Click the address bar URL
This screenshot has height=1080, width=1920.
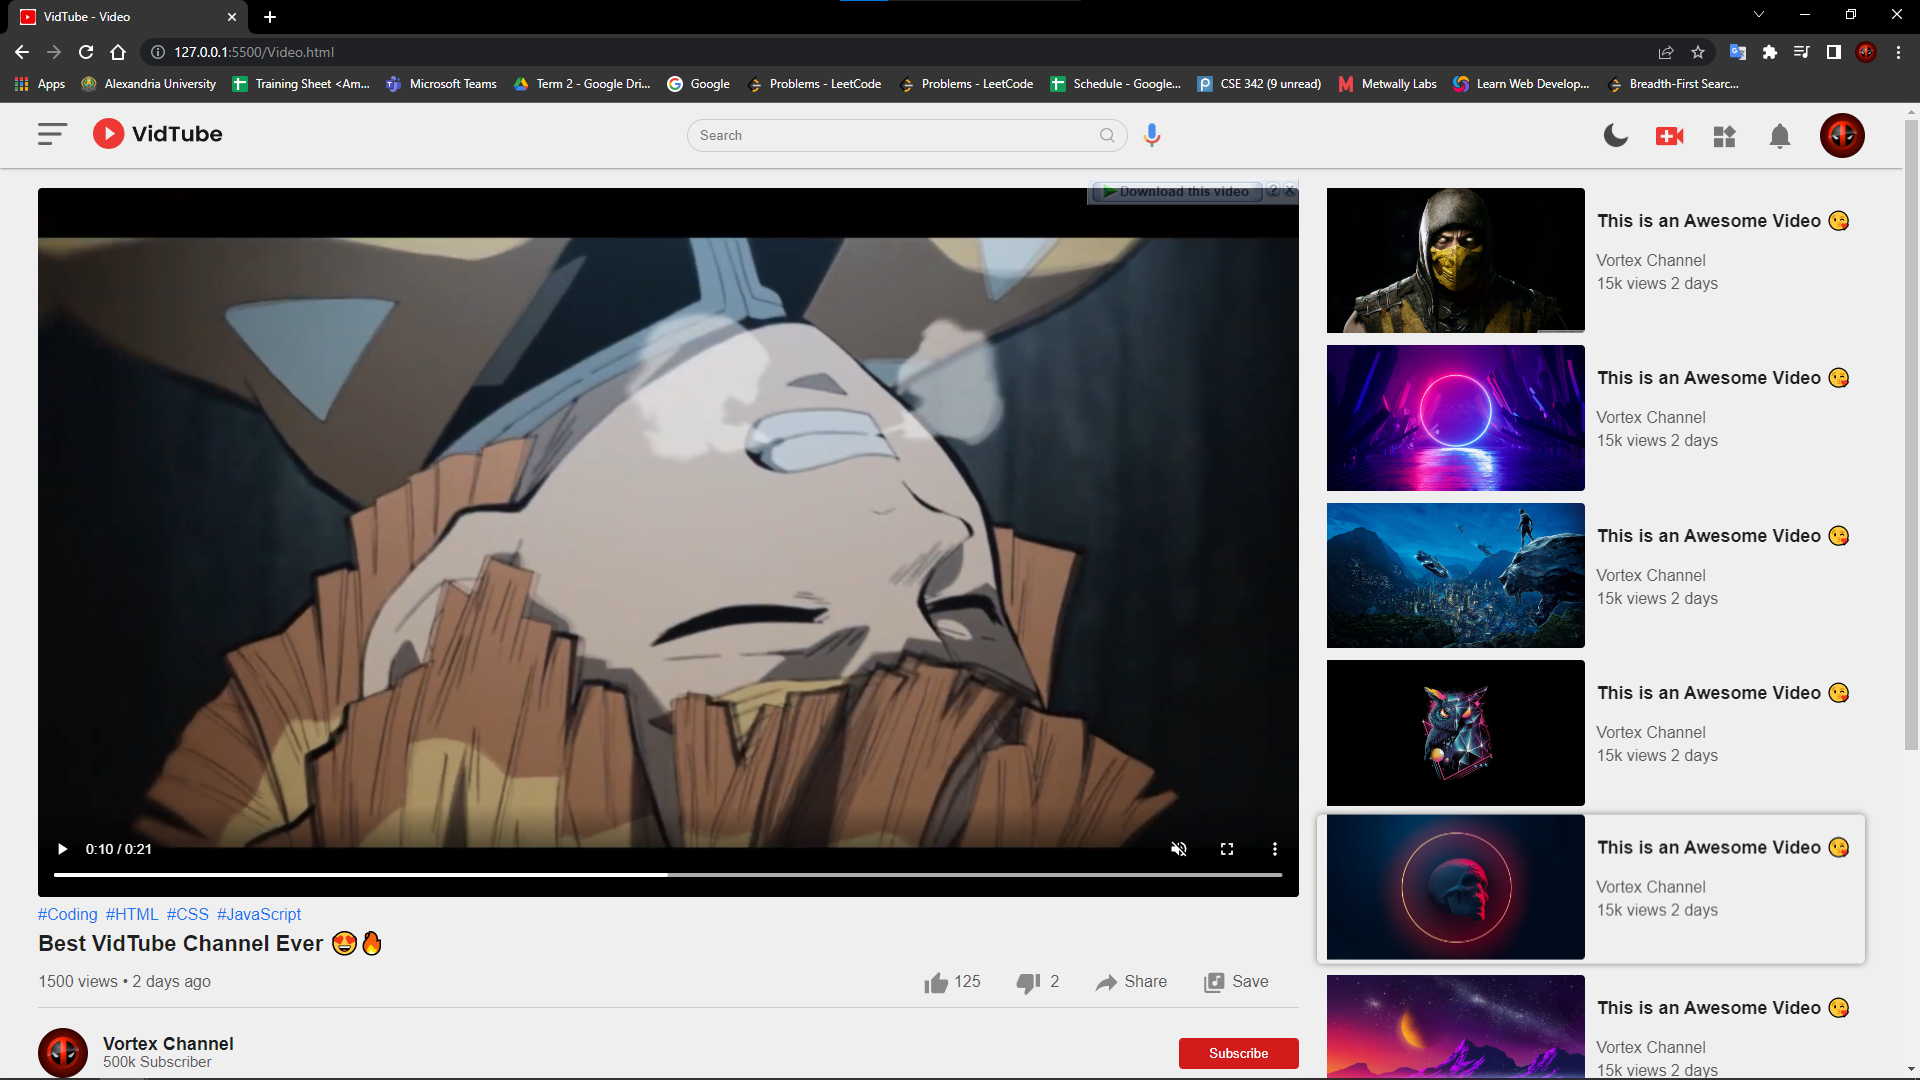254,52
